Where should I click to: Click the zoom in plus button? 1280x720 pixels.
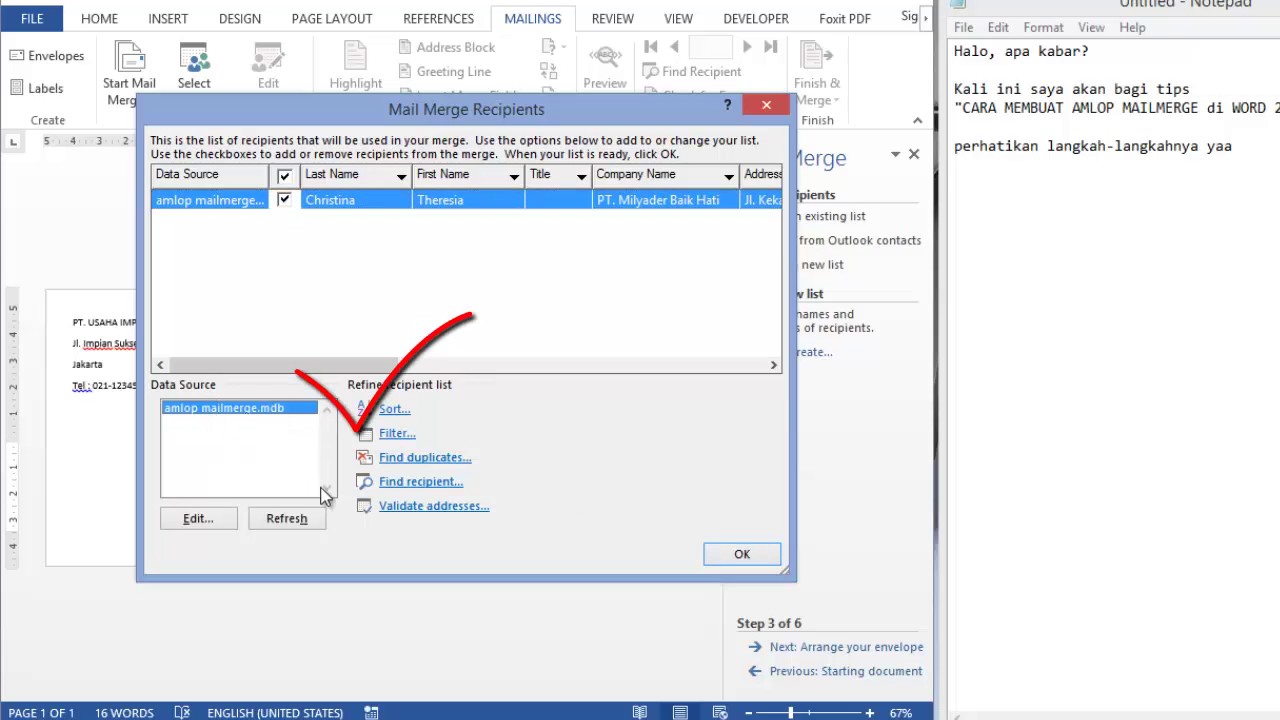[870, 713]
